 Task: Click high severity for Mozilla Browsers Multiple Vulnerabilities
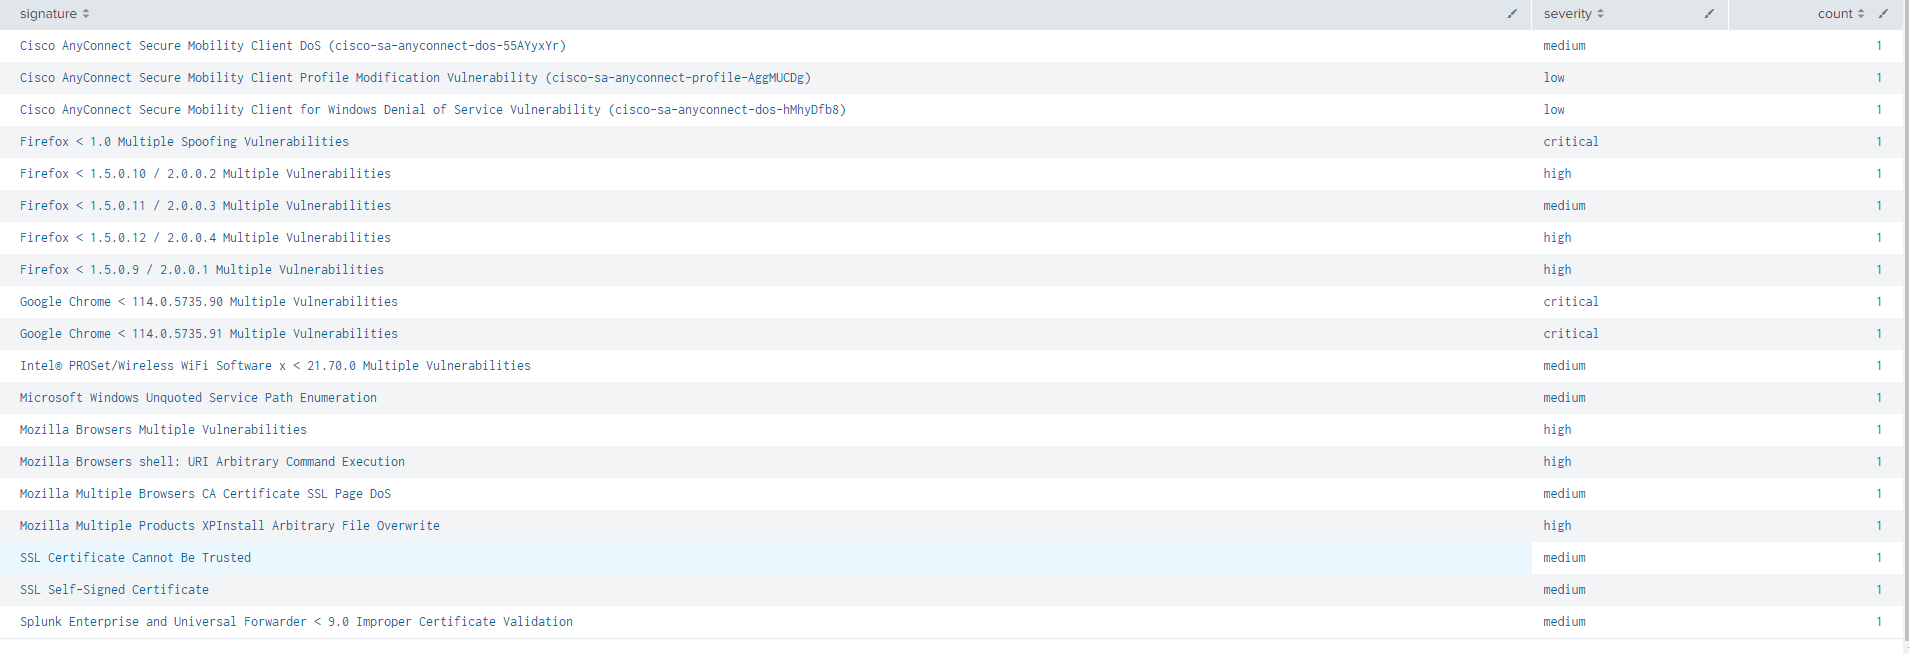(x=1557, y=430)
